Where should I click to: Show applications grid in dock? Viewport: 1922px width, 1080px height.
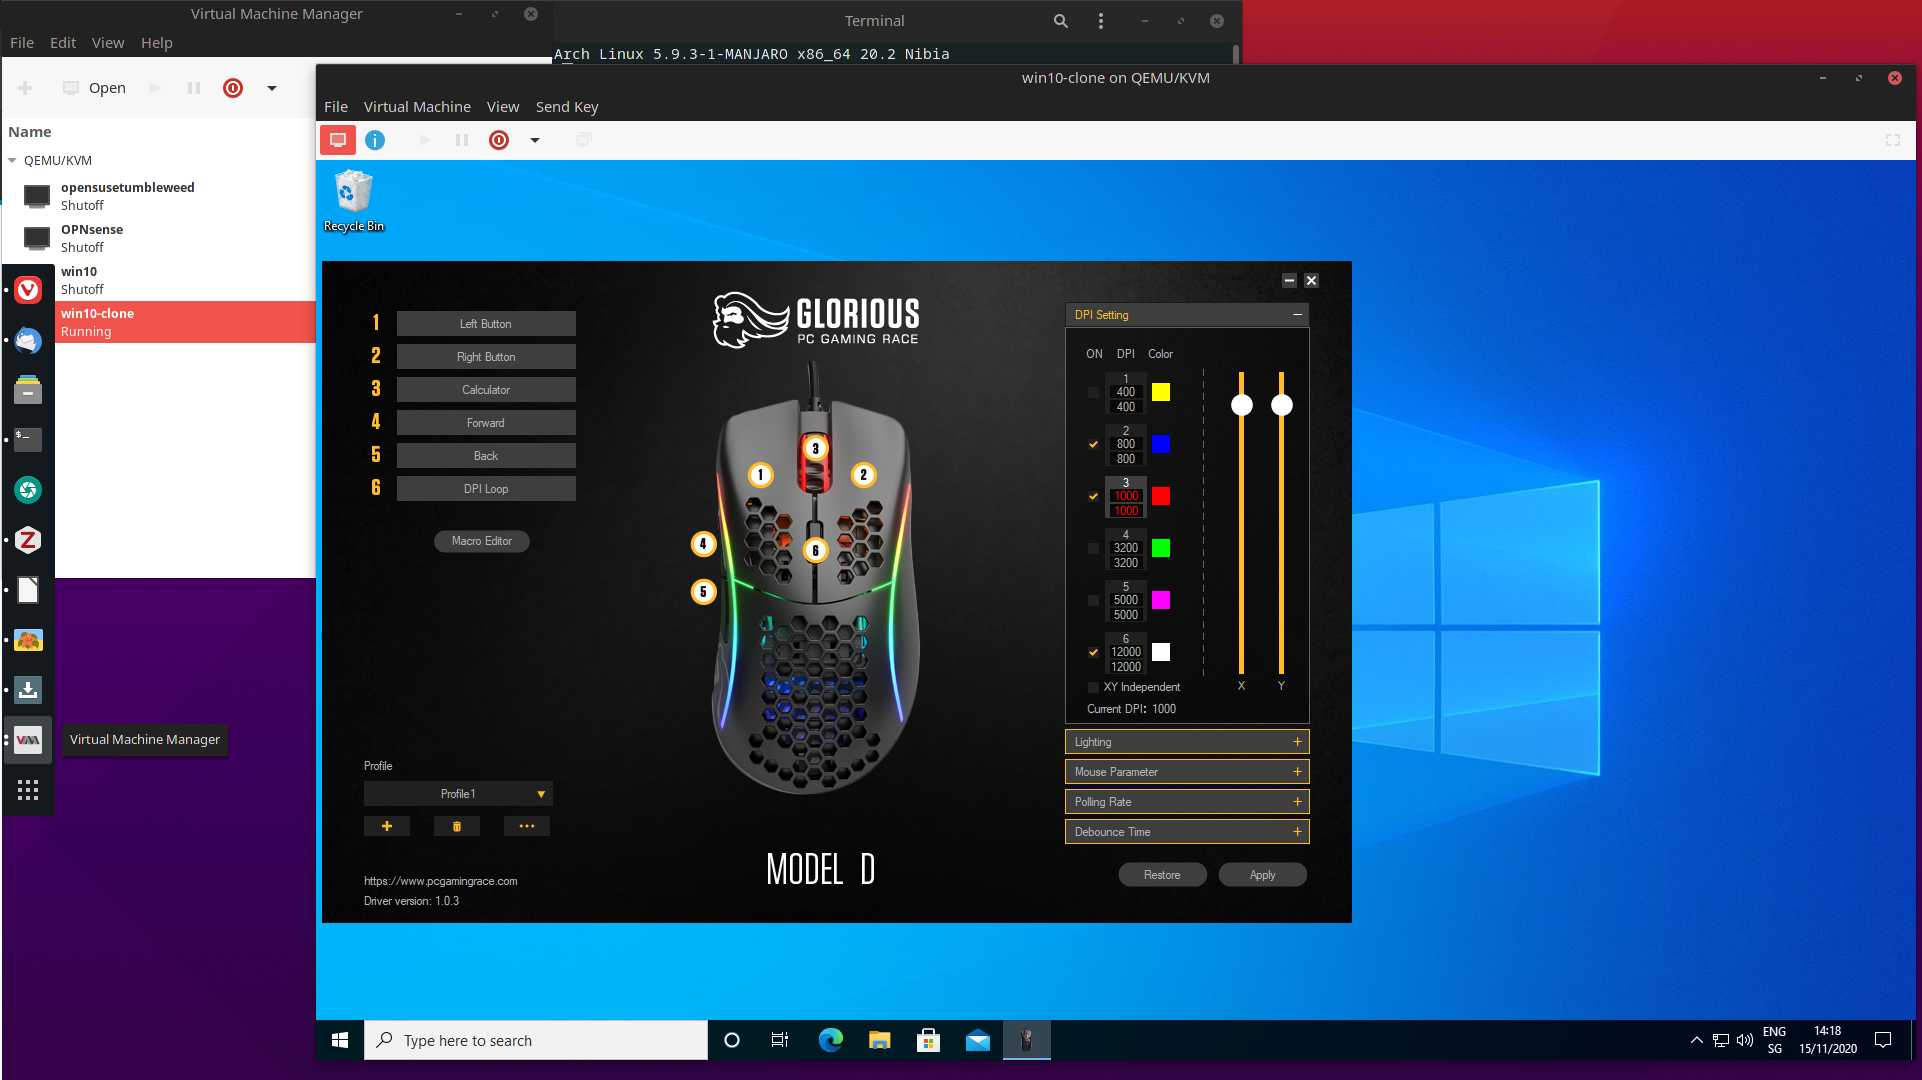coord(28,790)
